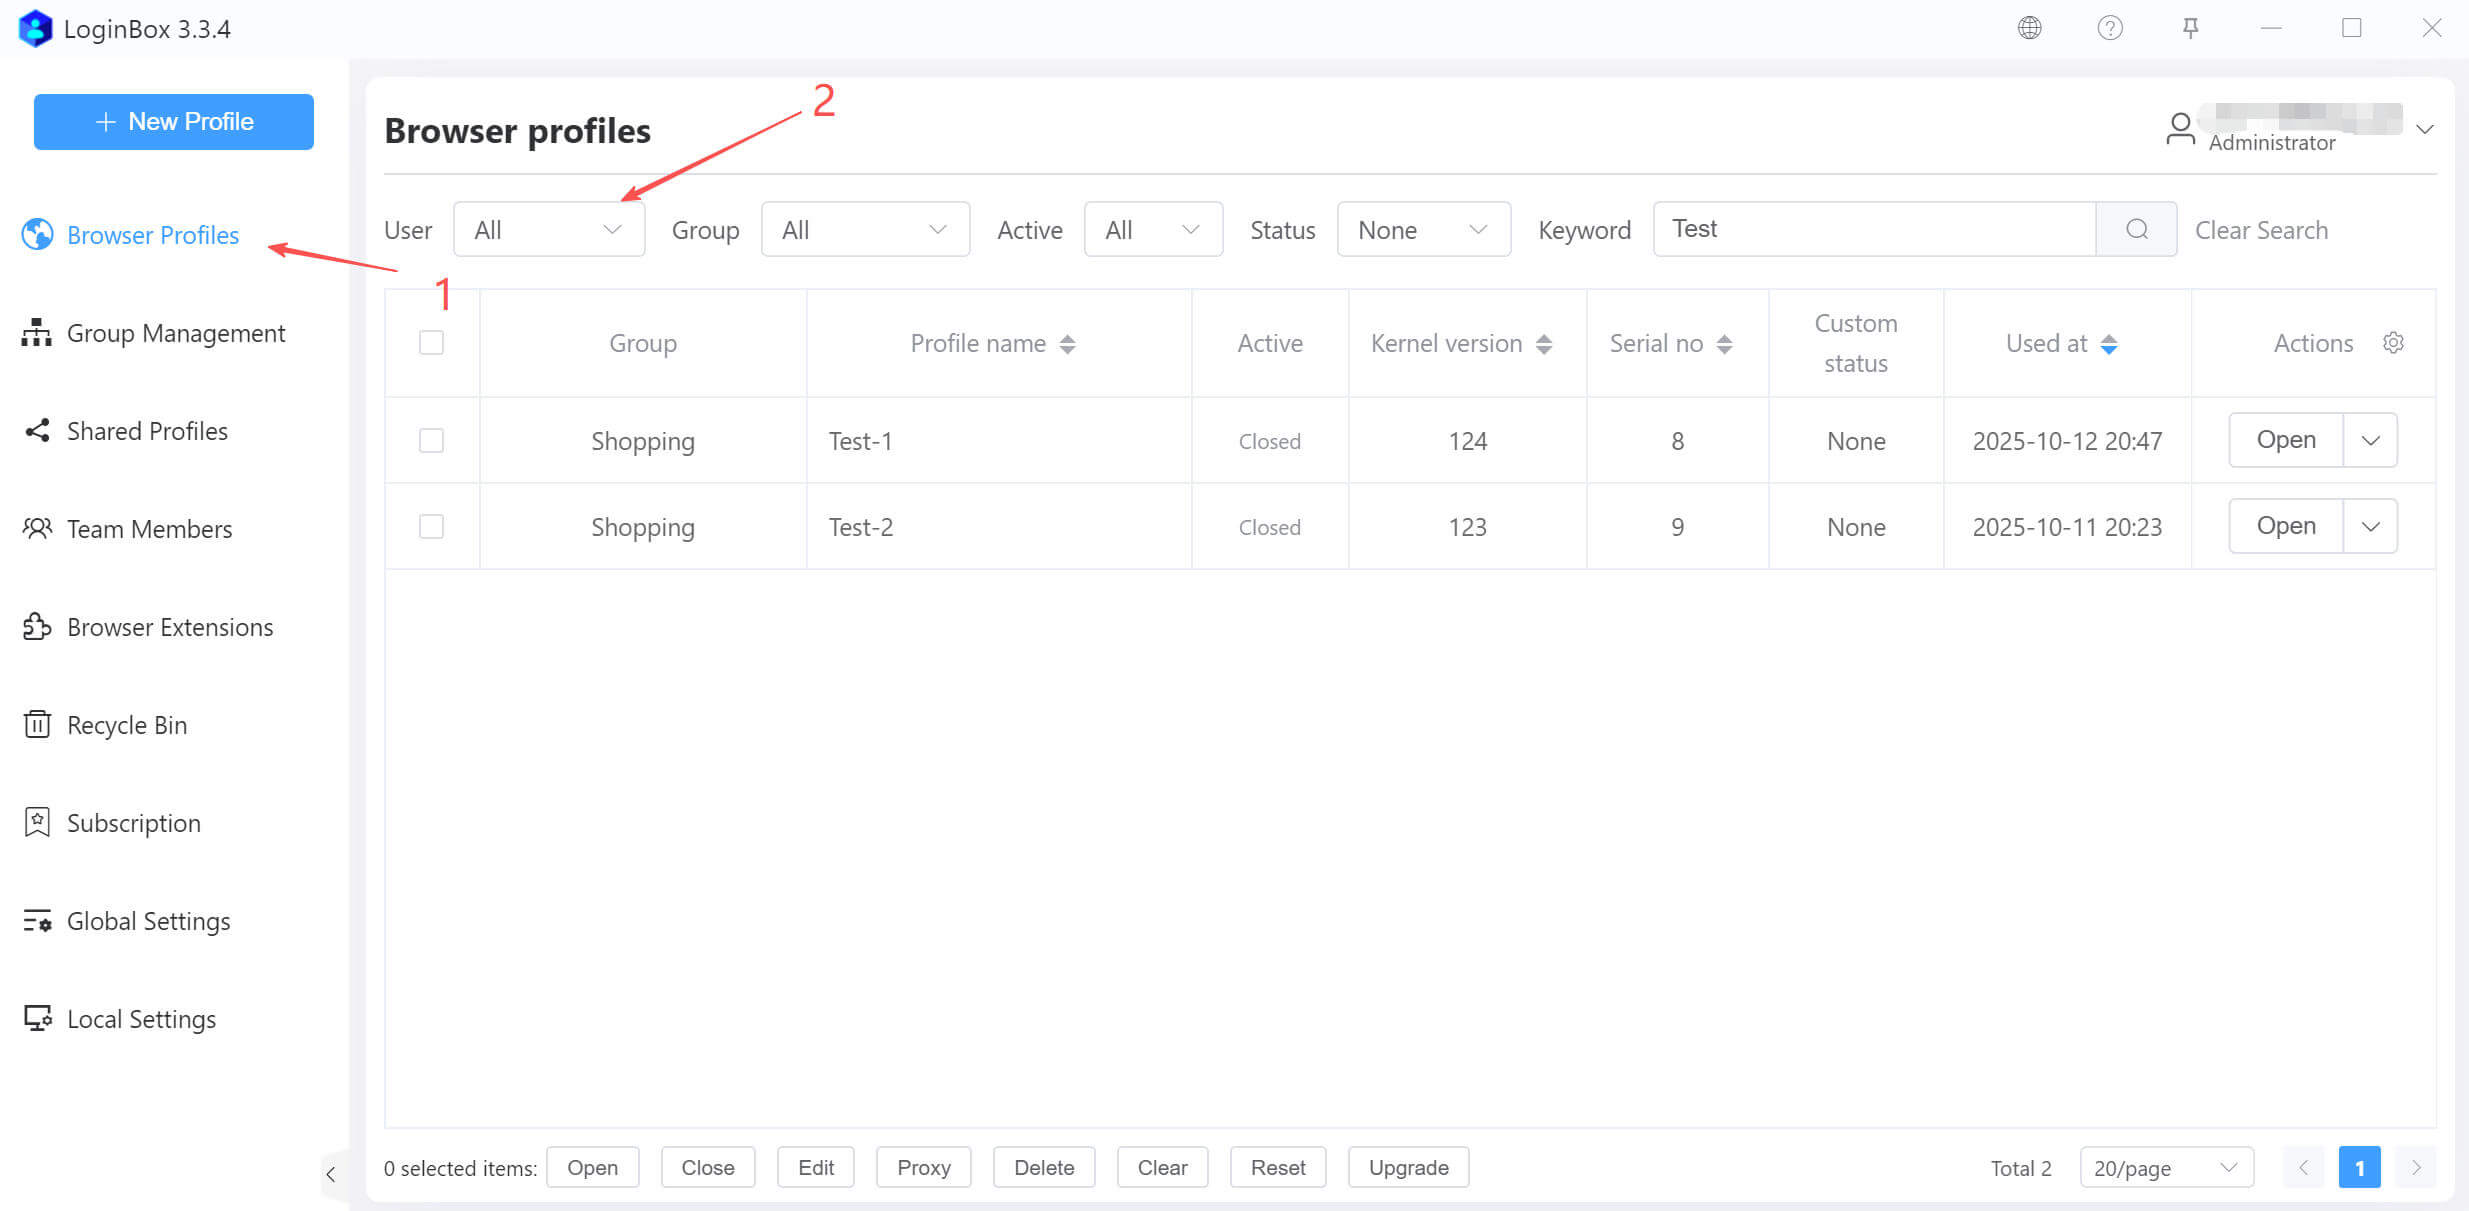Pin the window with pushpin icon
This screenshot has height=1211, width=2469.
tap(2190, 28)
